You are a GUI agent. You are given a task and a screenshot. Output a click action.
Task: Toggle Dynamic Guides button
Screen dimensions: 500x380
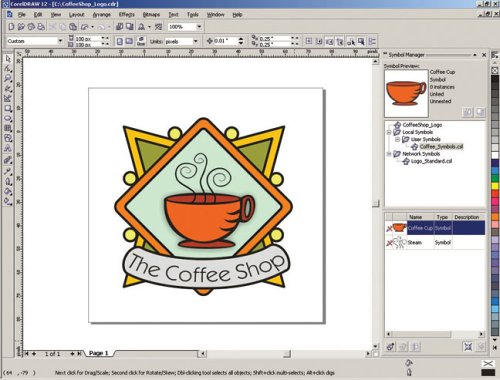pyautogui.click(x=340, y=41)
